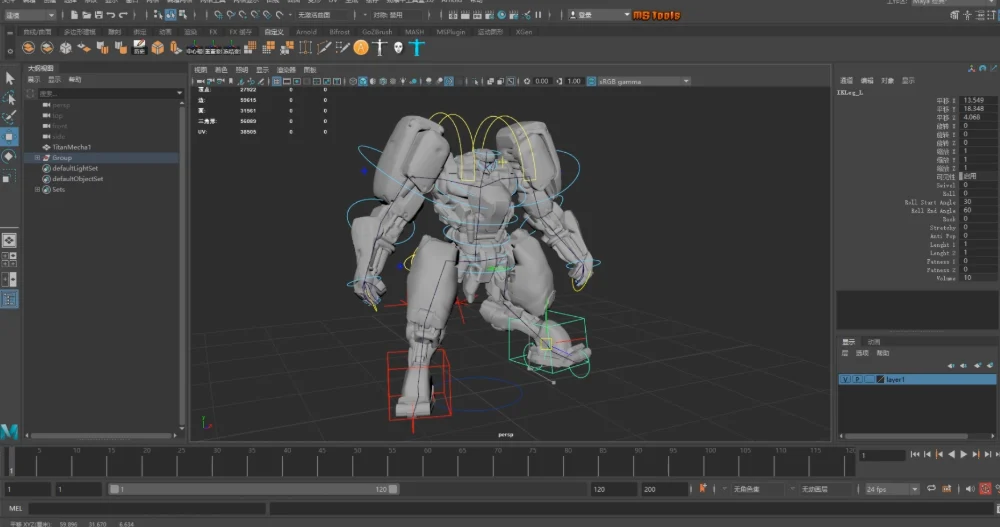The width and height of the screenshot is (1000, 527).
Task: Expand the Group node in outliner
Action: tap(37, 158)
